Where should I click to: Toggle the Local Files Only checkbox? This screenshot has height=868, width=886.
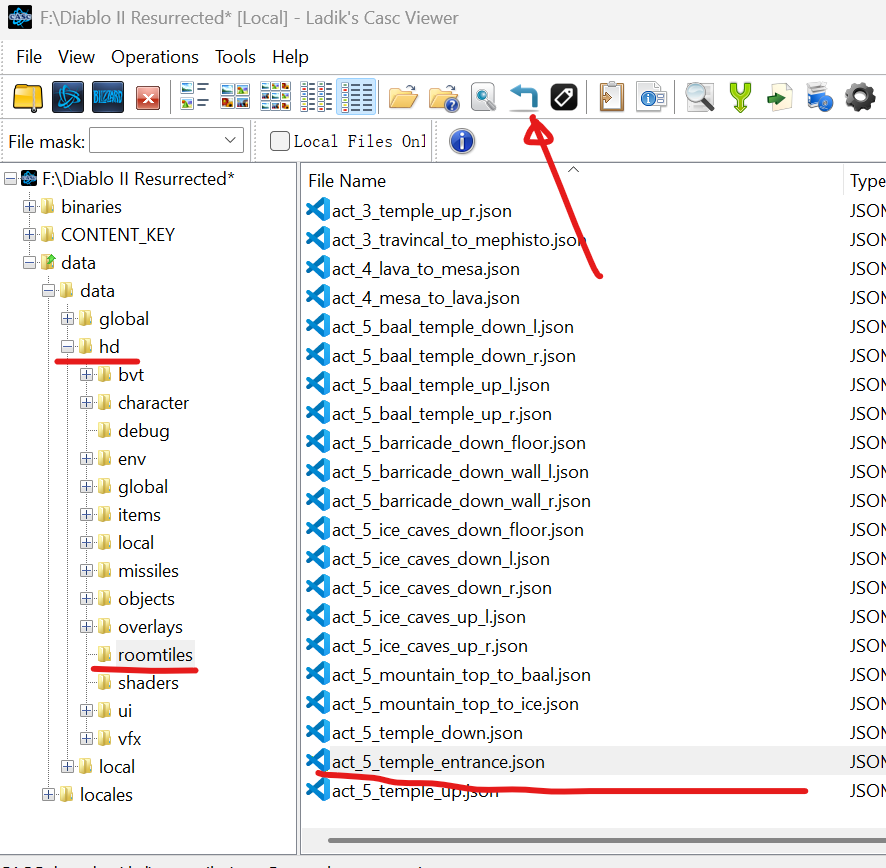280,141
